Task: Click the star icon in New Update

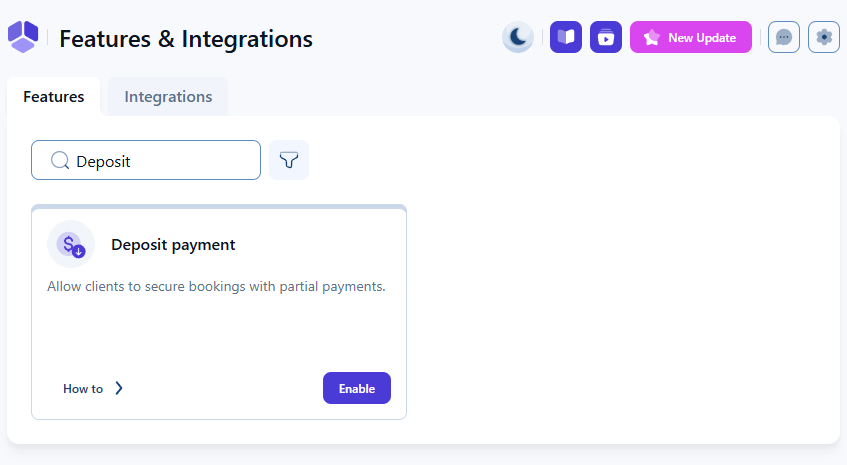Action: click(652, 38)
